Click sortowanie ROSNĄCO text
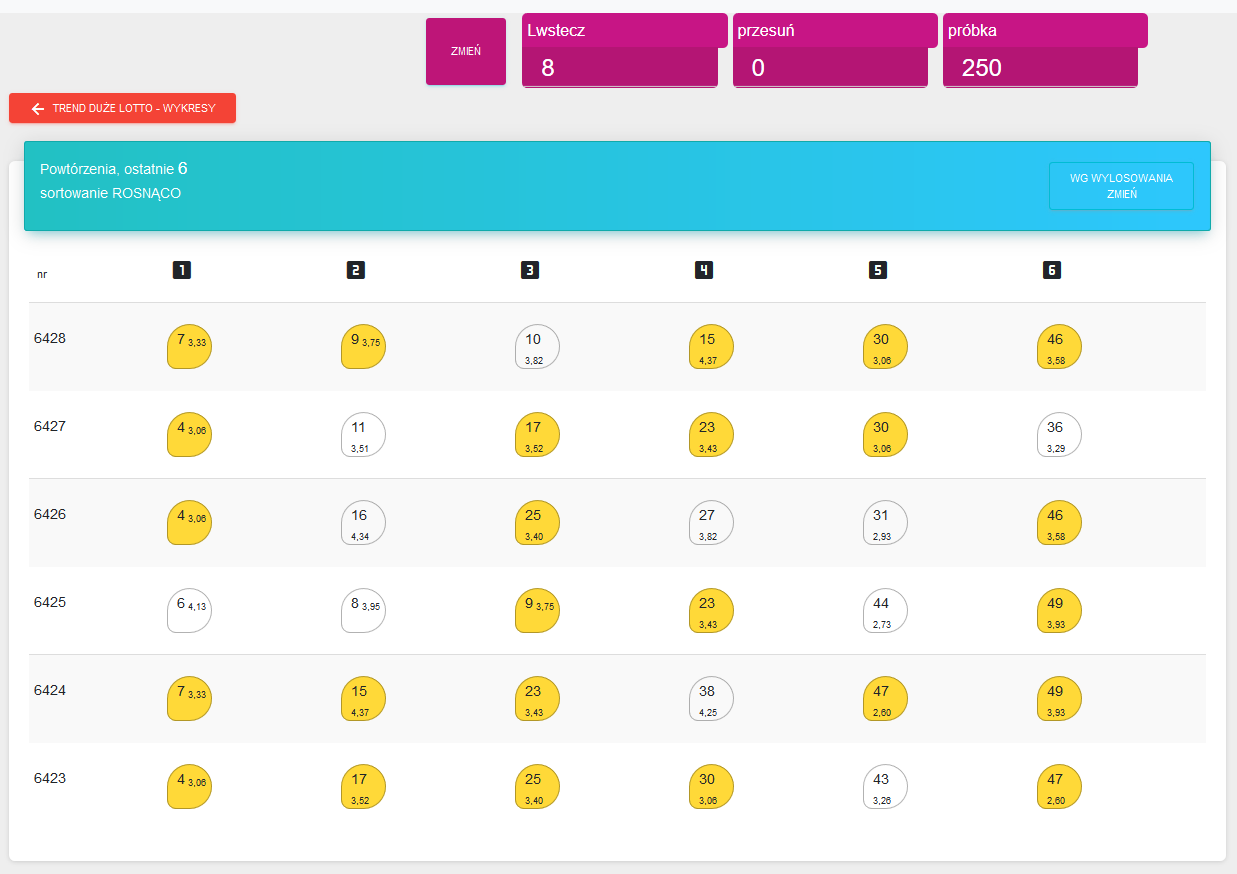The height and width of the screenshot is (874, 1237). pos(111,193)
